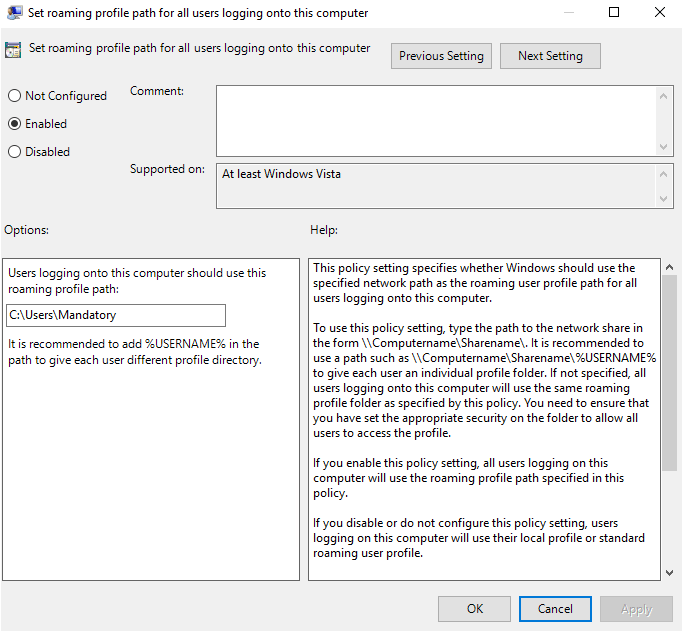Set the policy to Disabled
683x634 pixels.
pos(14,152)
